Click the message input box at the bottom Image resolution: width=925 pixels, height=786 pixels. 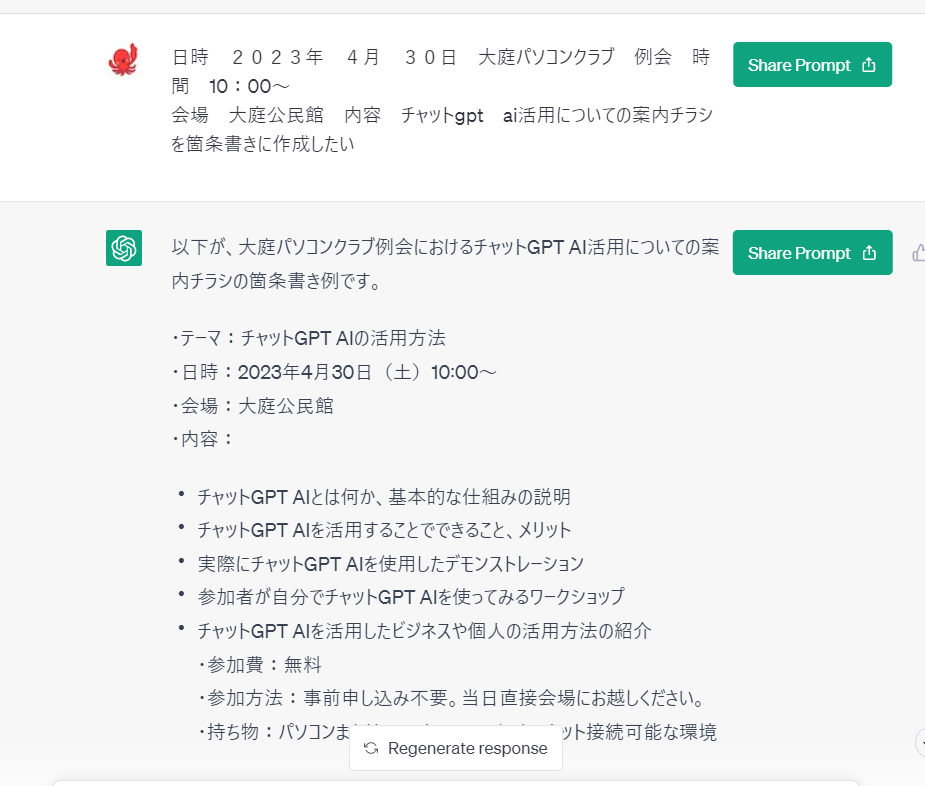click(x=455, y=783)
